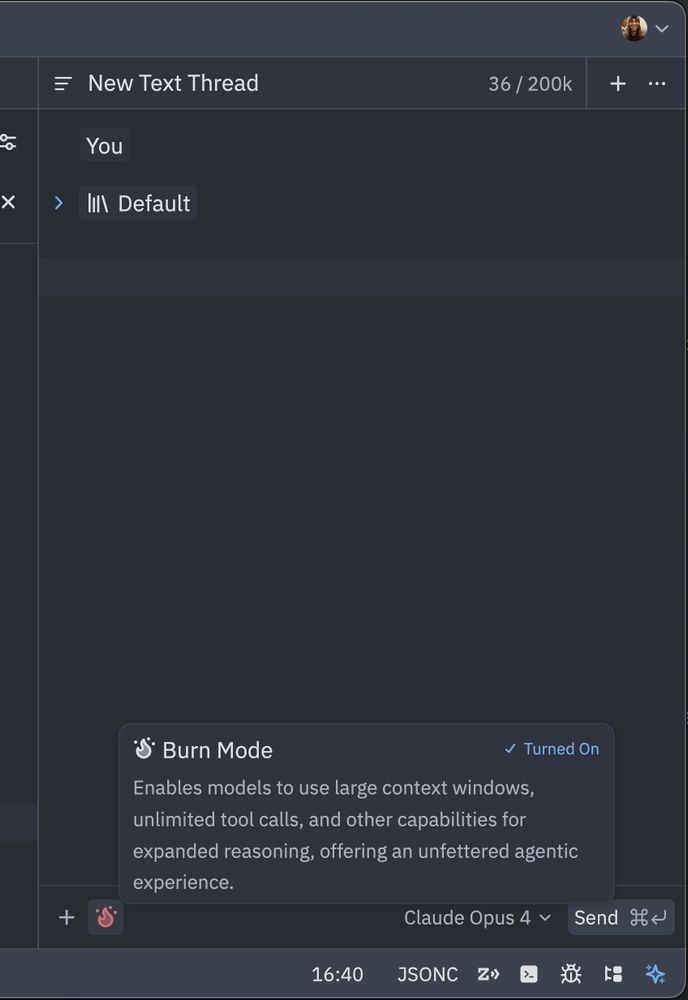The image size is (688, 1000).
Task: Open the Claude Opus 4 model selector
Action: [477, 918]
